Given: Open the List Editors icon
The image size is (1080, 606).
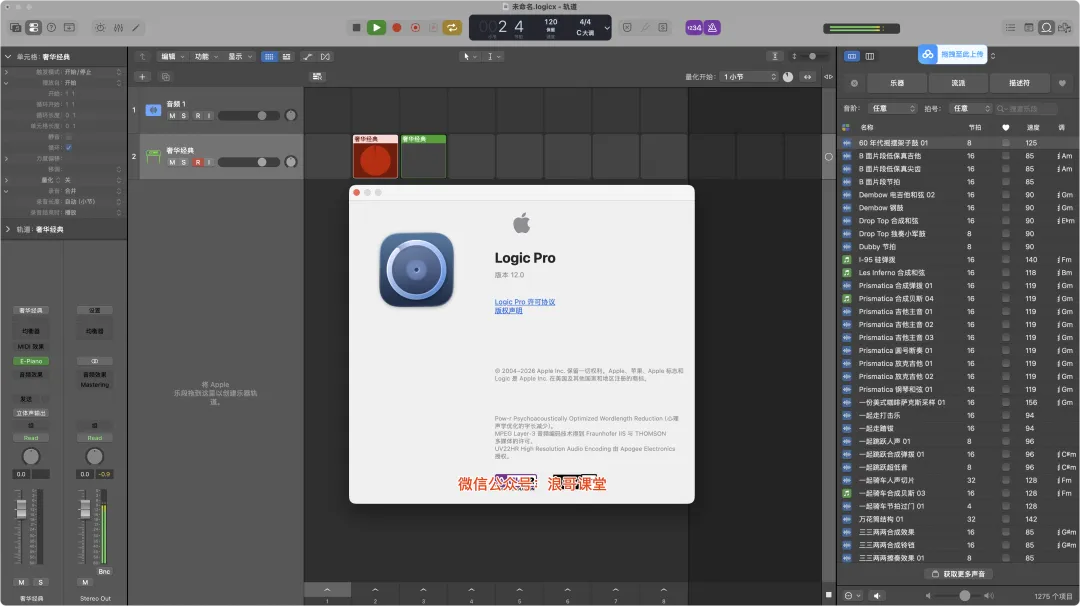Looking at the screenshot, I should tap(1010, 28).
